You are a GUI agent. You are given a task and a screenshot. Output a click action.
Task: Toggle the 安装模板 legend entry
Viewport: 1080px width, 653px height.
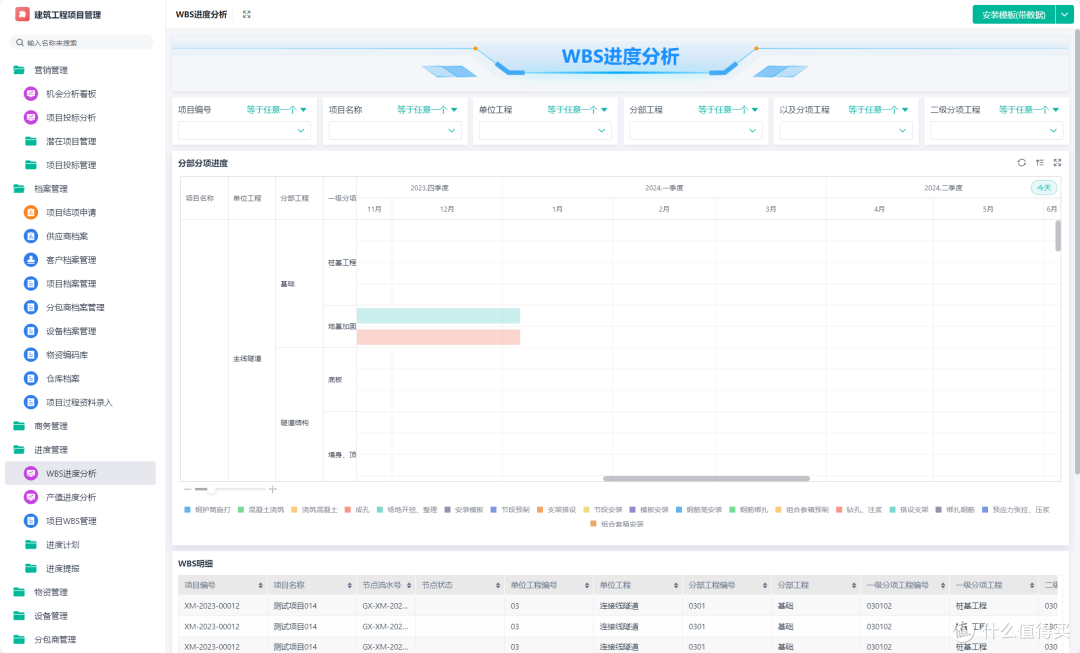pos(464,510)
